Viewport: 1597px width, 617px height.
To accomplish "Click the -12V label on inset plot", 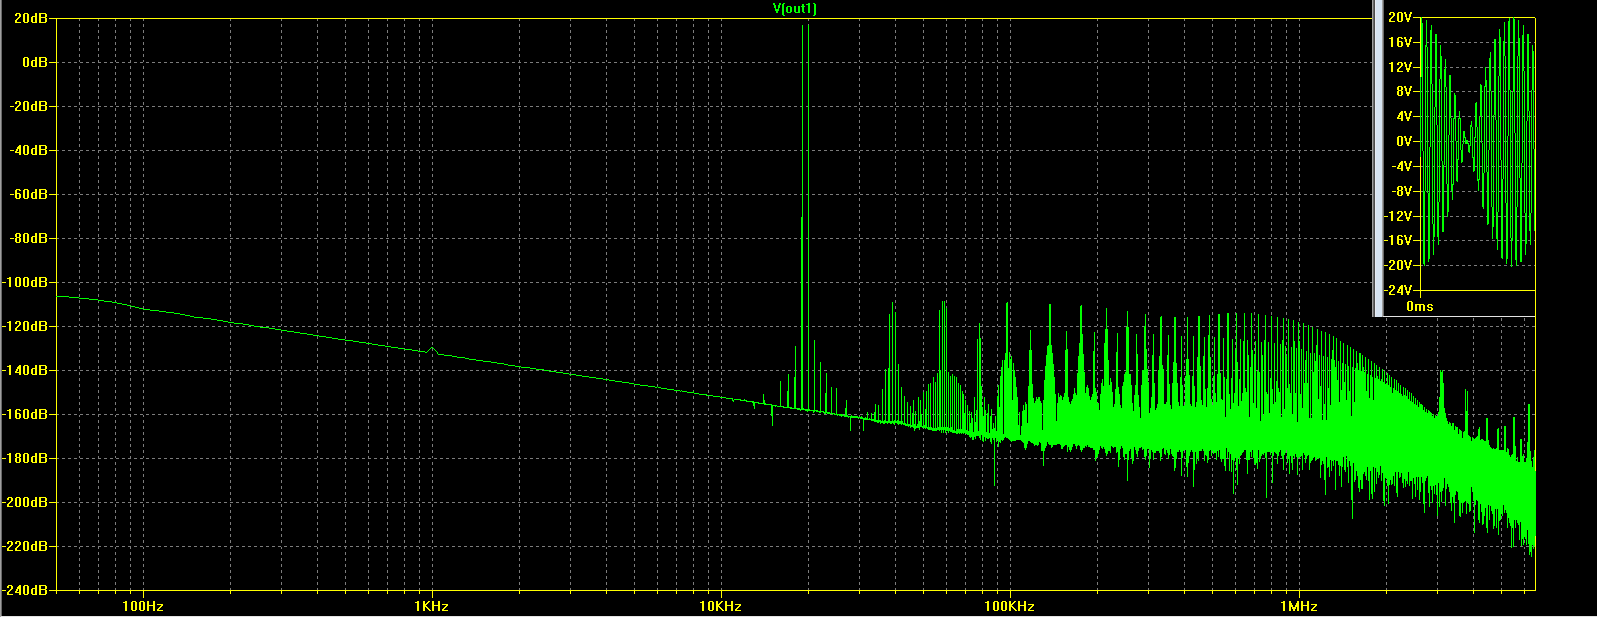I will [1398, 216].
